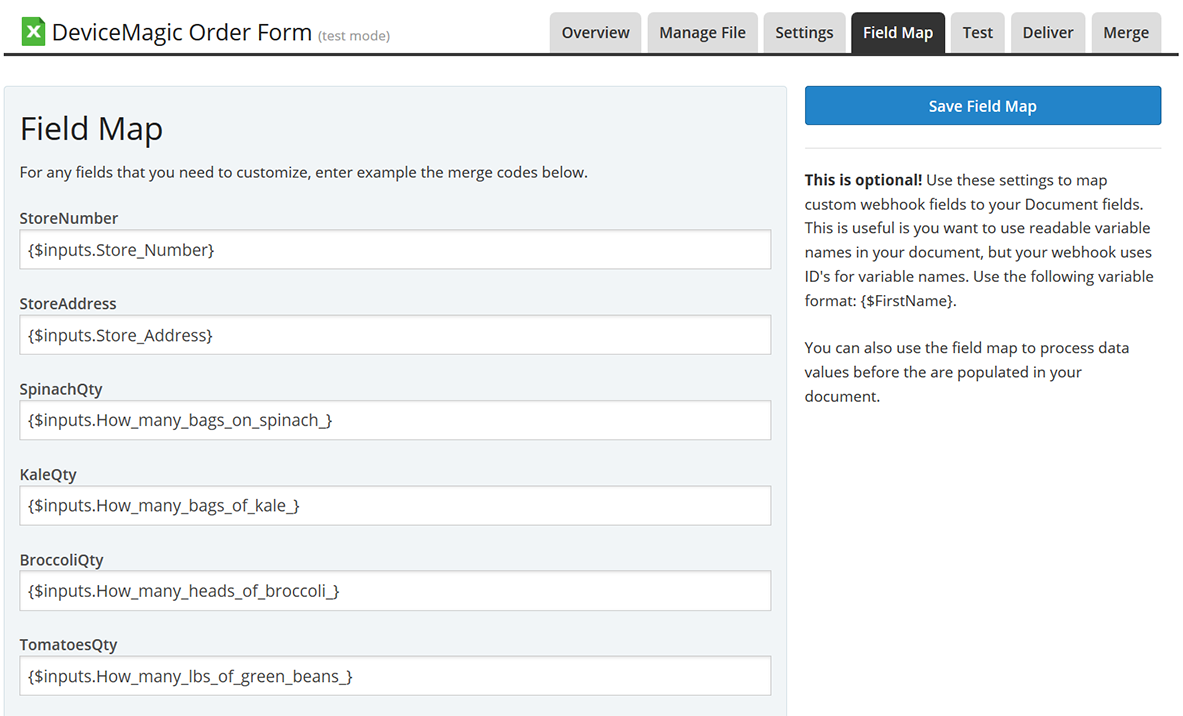Click the test mode indicator text
1183x716 pixels.
point(354,36)
